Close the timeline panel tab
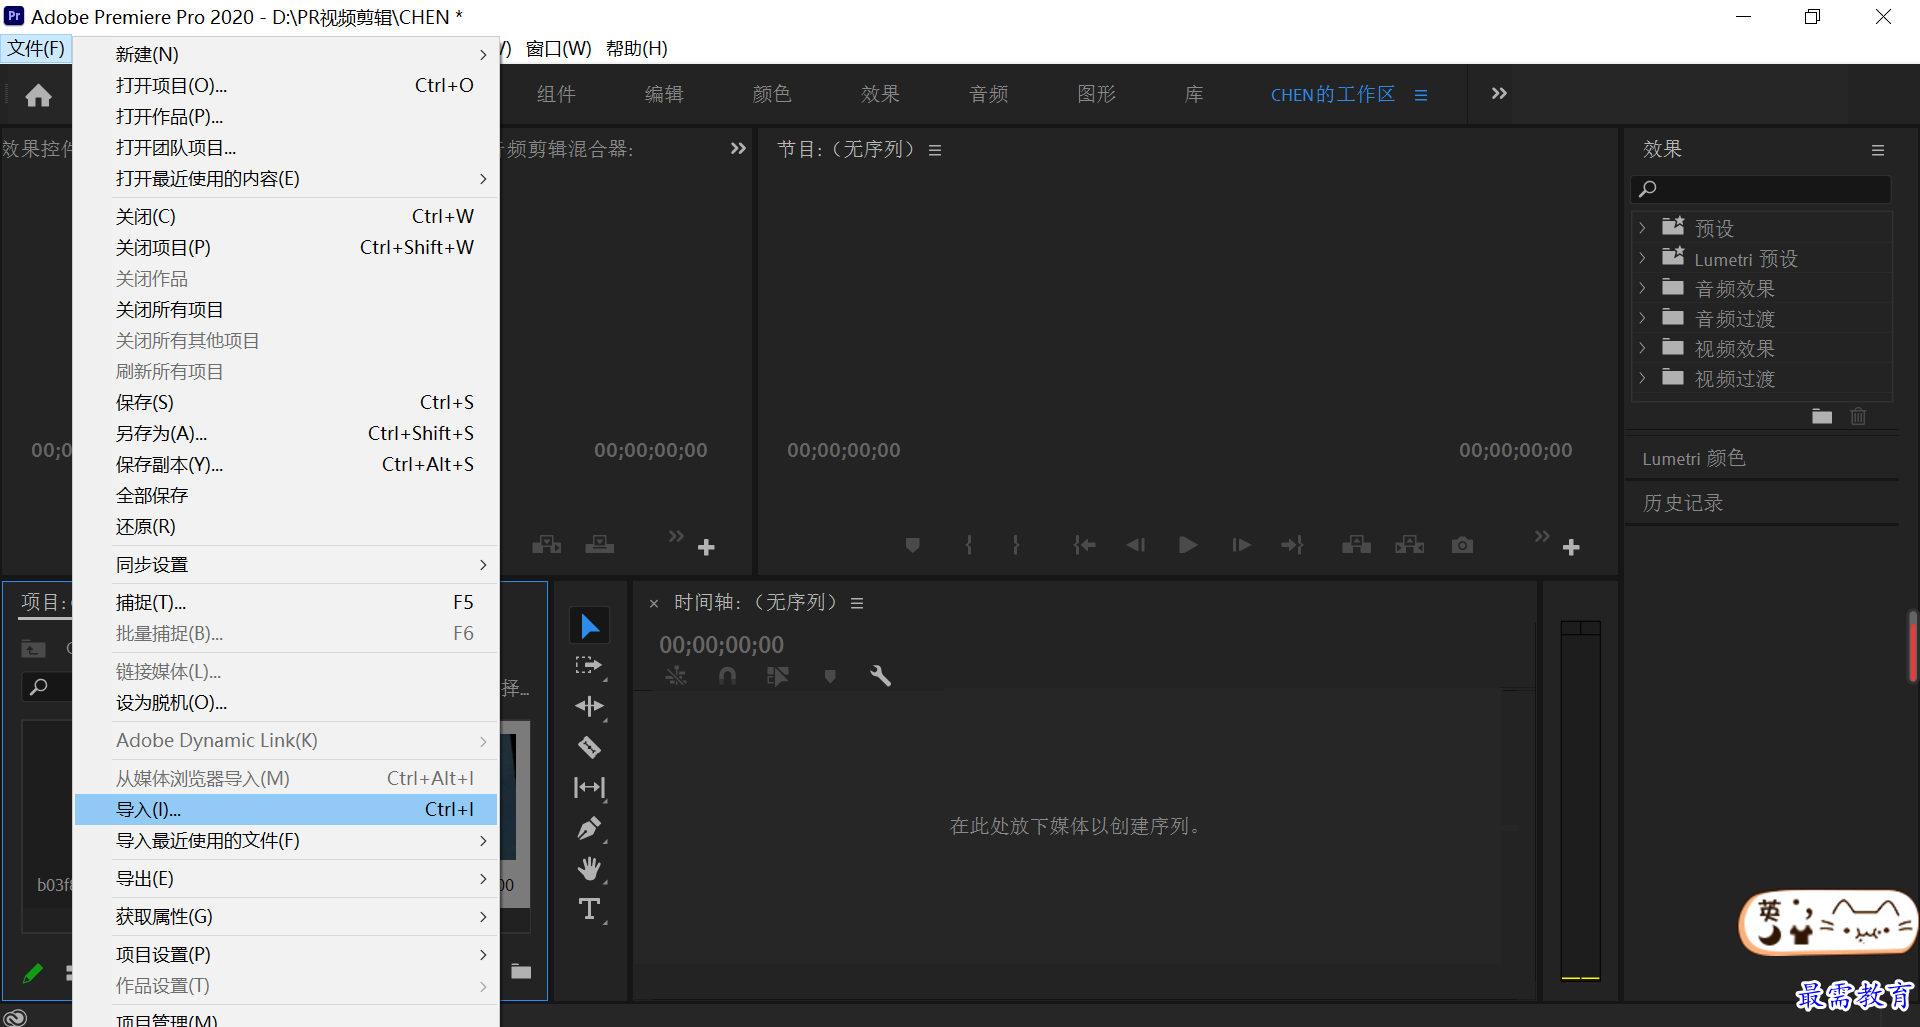 pyautogui.click(x=654, y=604)
